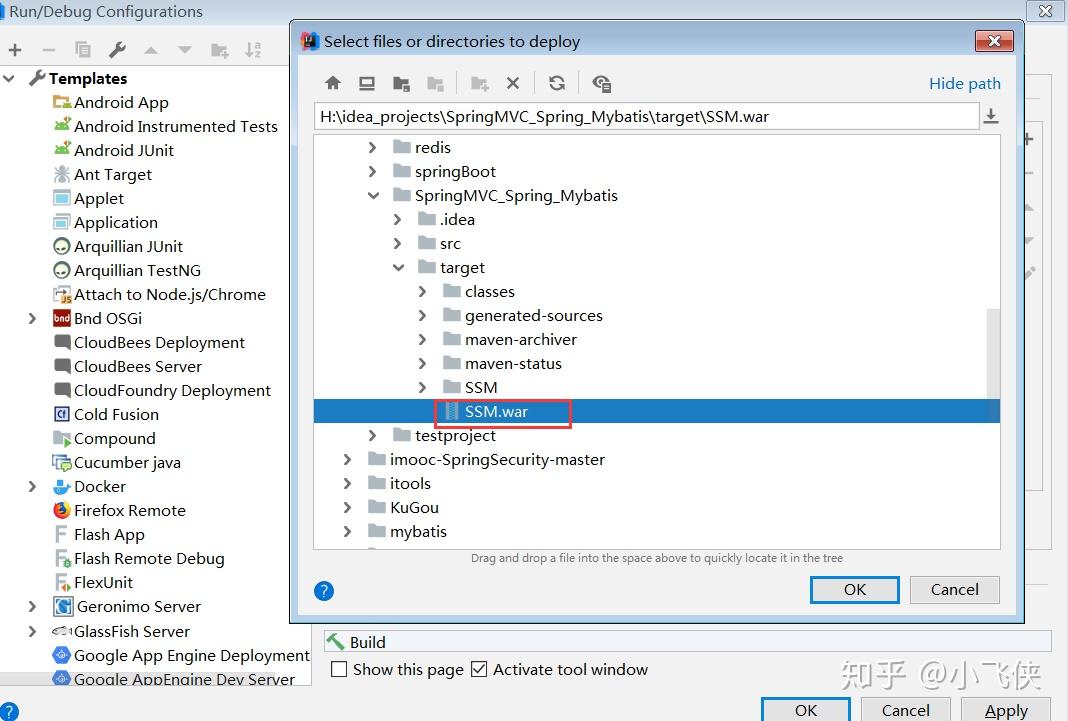This screenshot has width=1068, height=721.
Task: Click the Home directory icon in file chooser
Action: pyautogui.click(x=332, y=83)
